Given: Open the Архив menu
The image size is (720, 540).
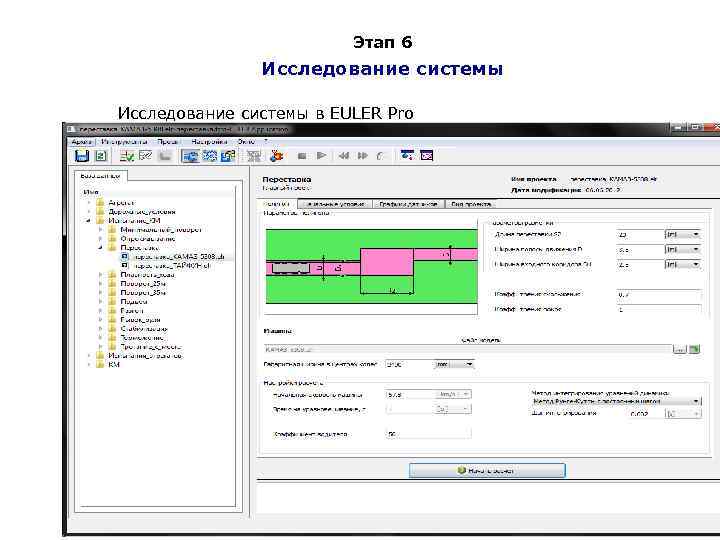Looking at the screenshot, I should point(81,142).
